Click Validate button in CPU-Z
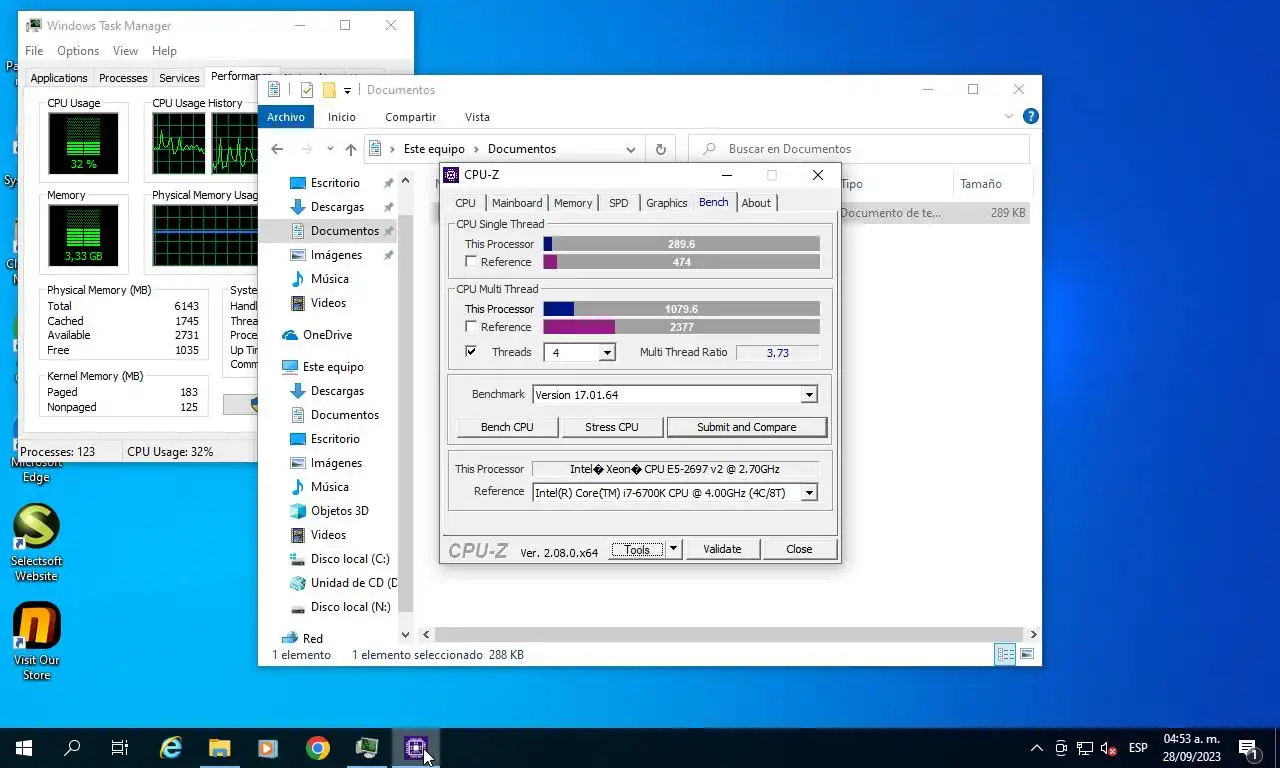Image resolution: width=1280 pixels, height=768 pixels. [722, 549]
